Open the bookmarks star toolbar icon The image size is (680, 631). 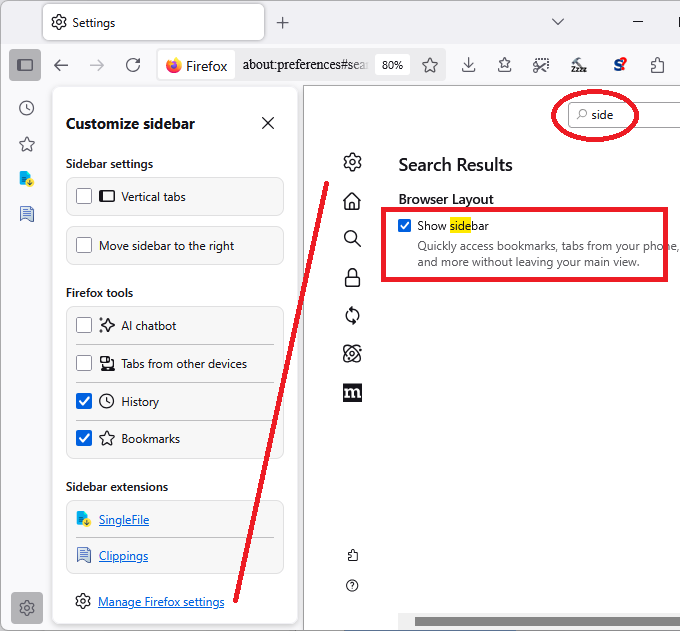click(504, 65)
